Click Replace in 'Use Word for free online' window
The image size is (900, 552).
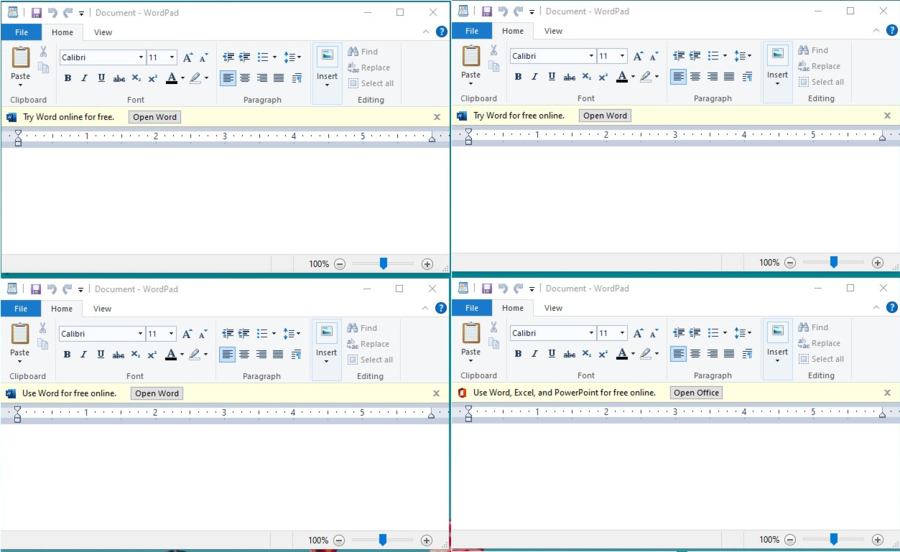[x=368, y=344]
